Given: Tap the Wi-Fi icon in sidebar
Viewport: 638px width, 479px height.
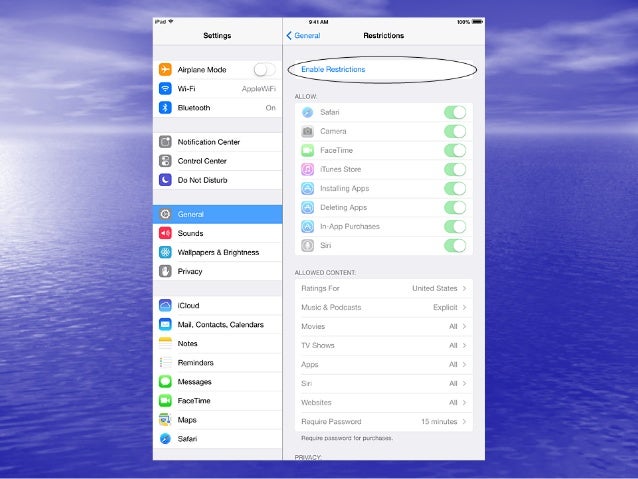Looking at the screenshot, I should (x=165, y=89).
